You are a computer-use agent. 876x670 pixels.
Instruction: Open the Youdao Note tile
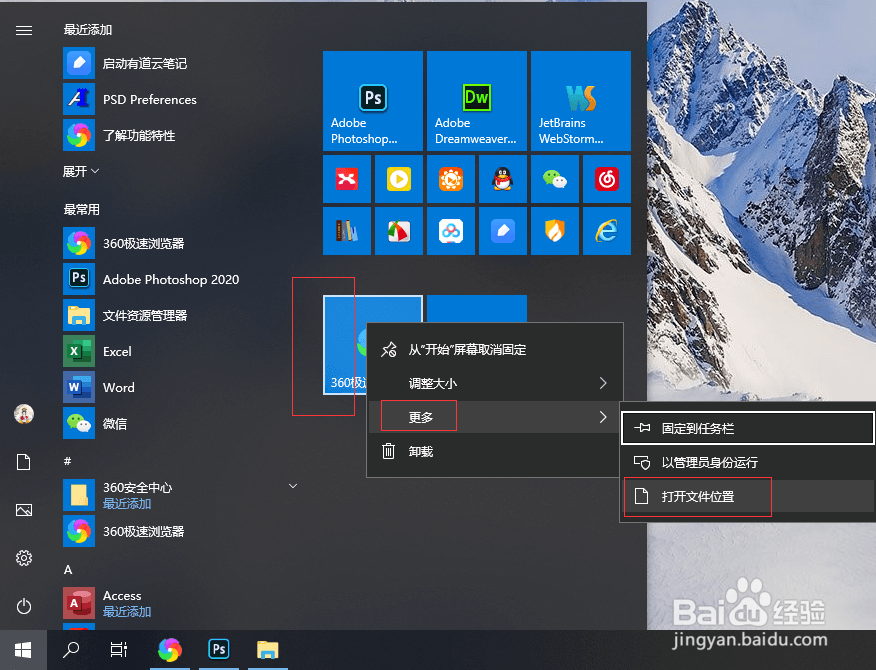click(503, 231)
